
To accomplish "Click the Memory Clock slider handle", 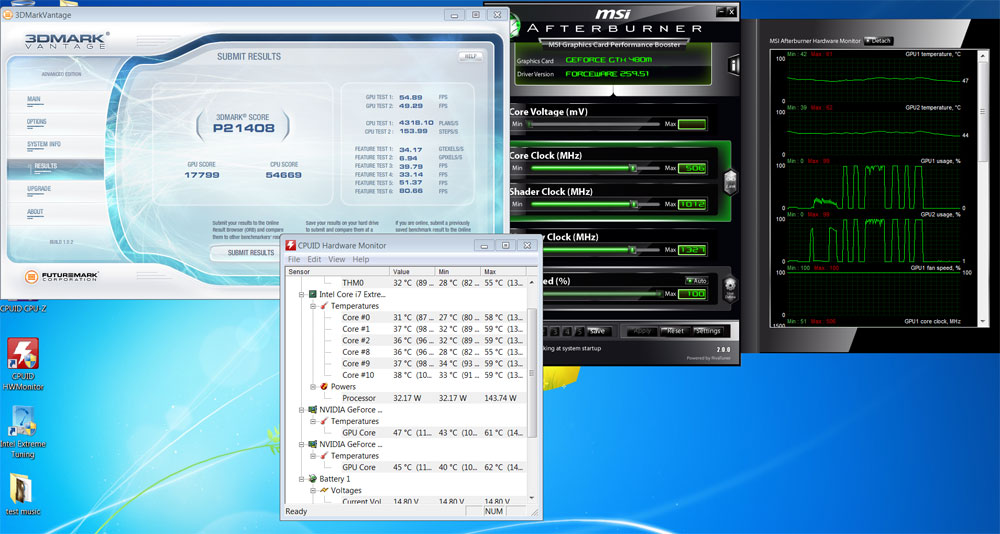I will coord(633,249).
